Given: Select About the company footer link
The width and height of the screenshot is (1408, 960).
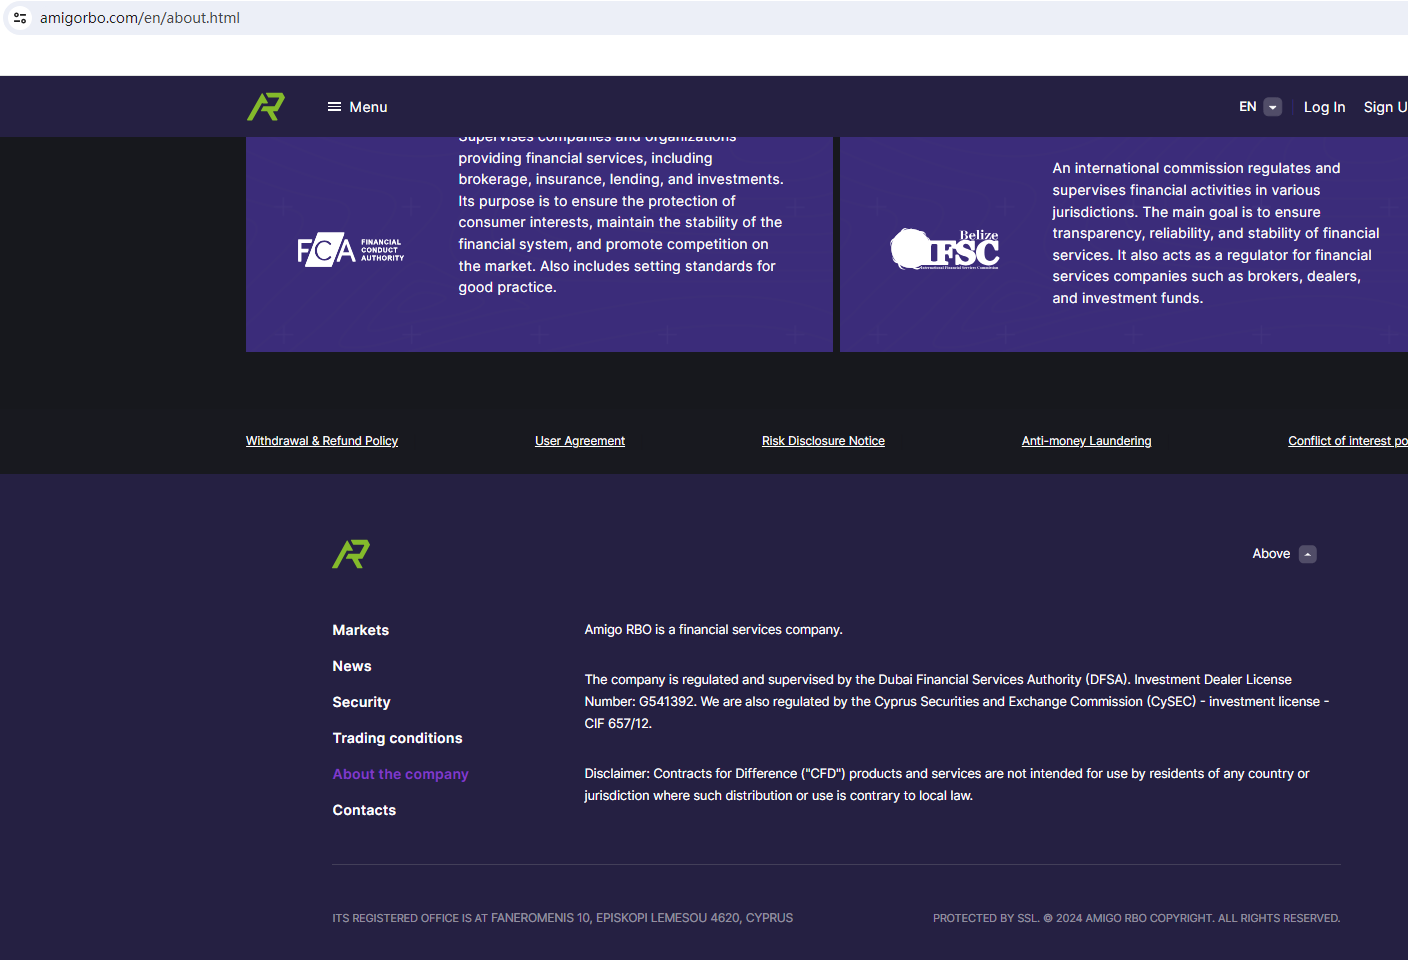Looking at the screenshot, I should coord(401,774).
